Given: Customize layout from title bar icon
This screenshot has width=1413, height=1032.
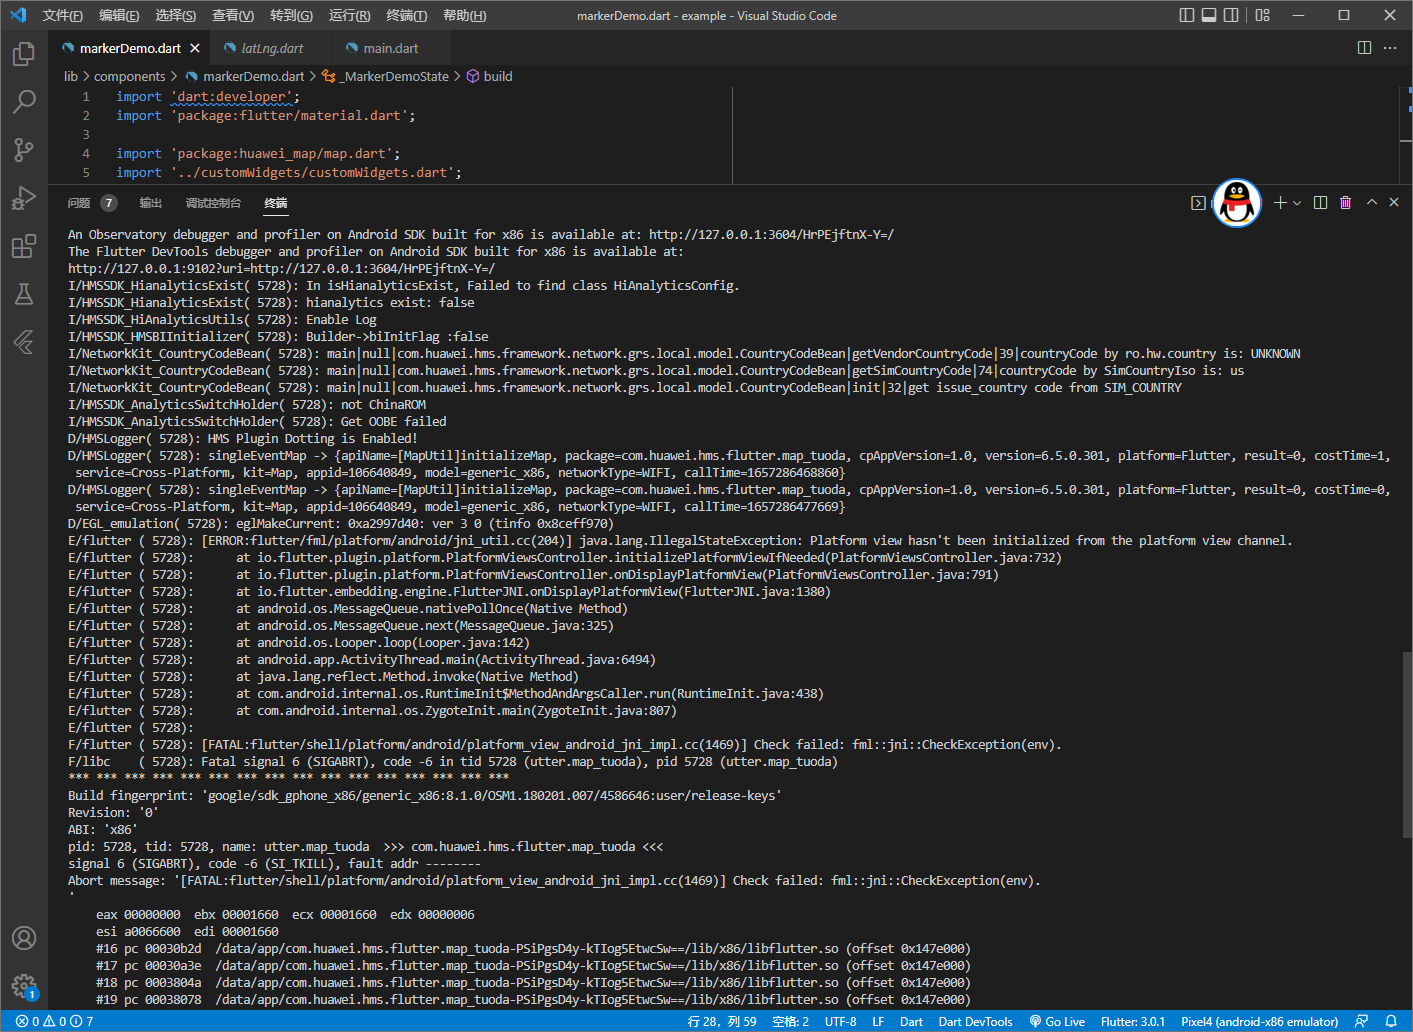Looking at the screenshot, I should [x=1263, y=15].
